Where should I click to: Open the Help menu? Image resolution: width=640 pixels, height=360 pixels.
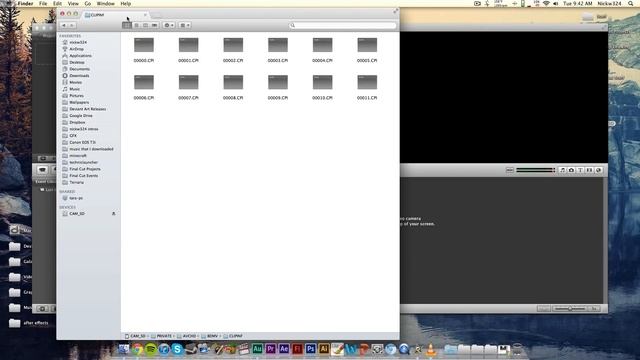point(126,3)
